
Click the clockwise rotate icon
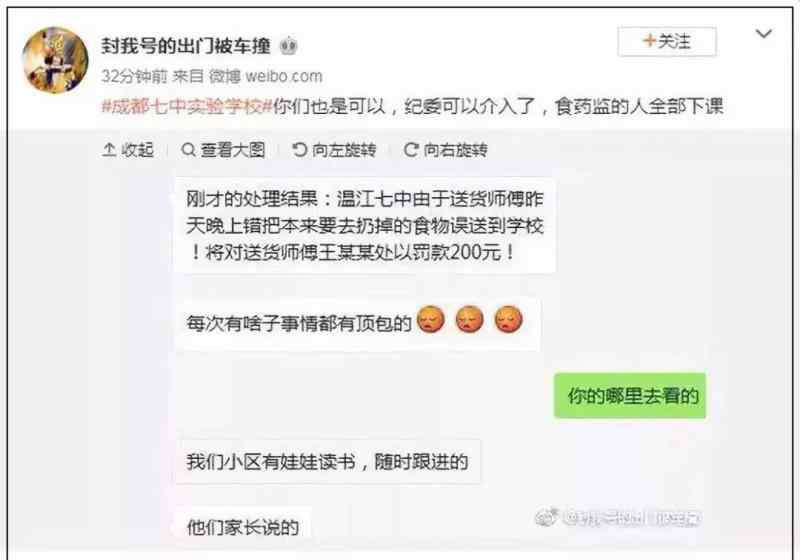pyautogui.click(x=411, y=150)
